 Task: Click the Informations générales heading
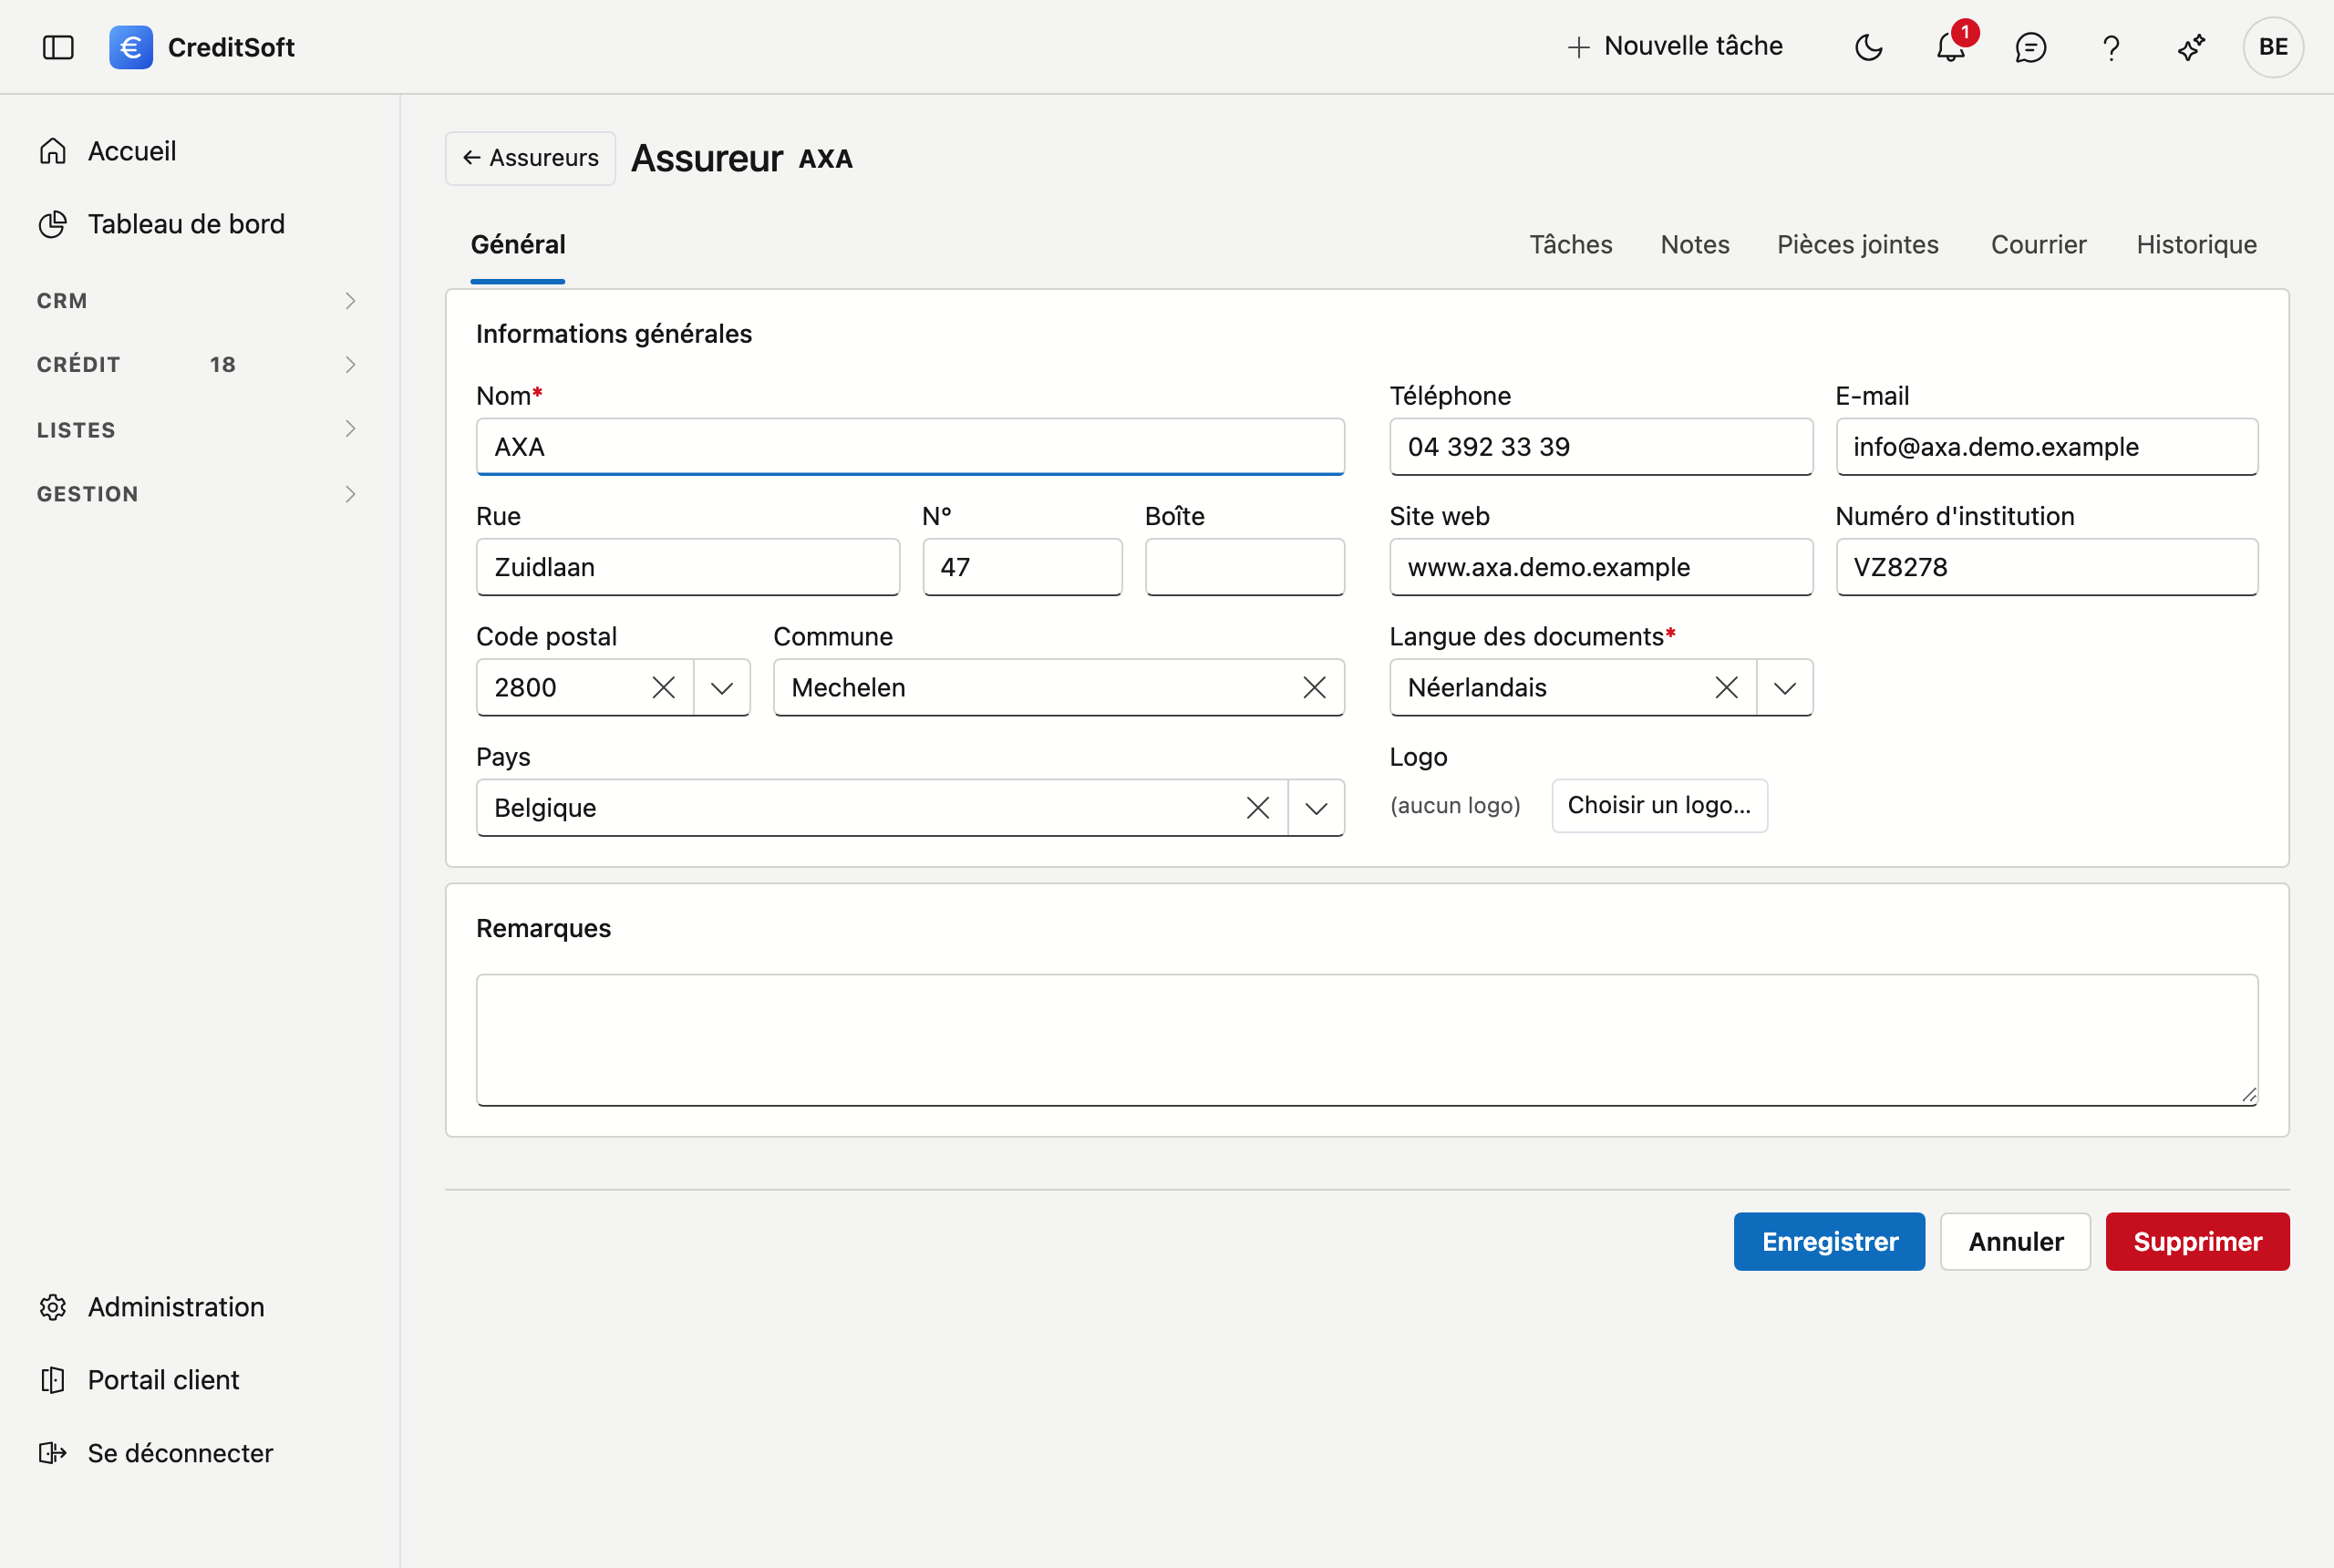[614, 334]
